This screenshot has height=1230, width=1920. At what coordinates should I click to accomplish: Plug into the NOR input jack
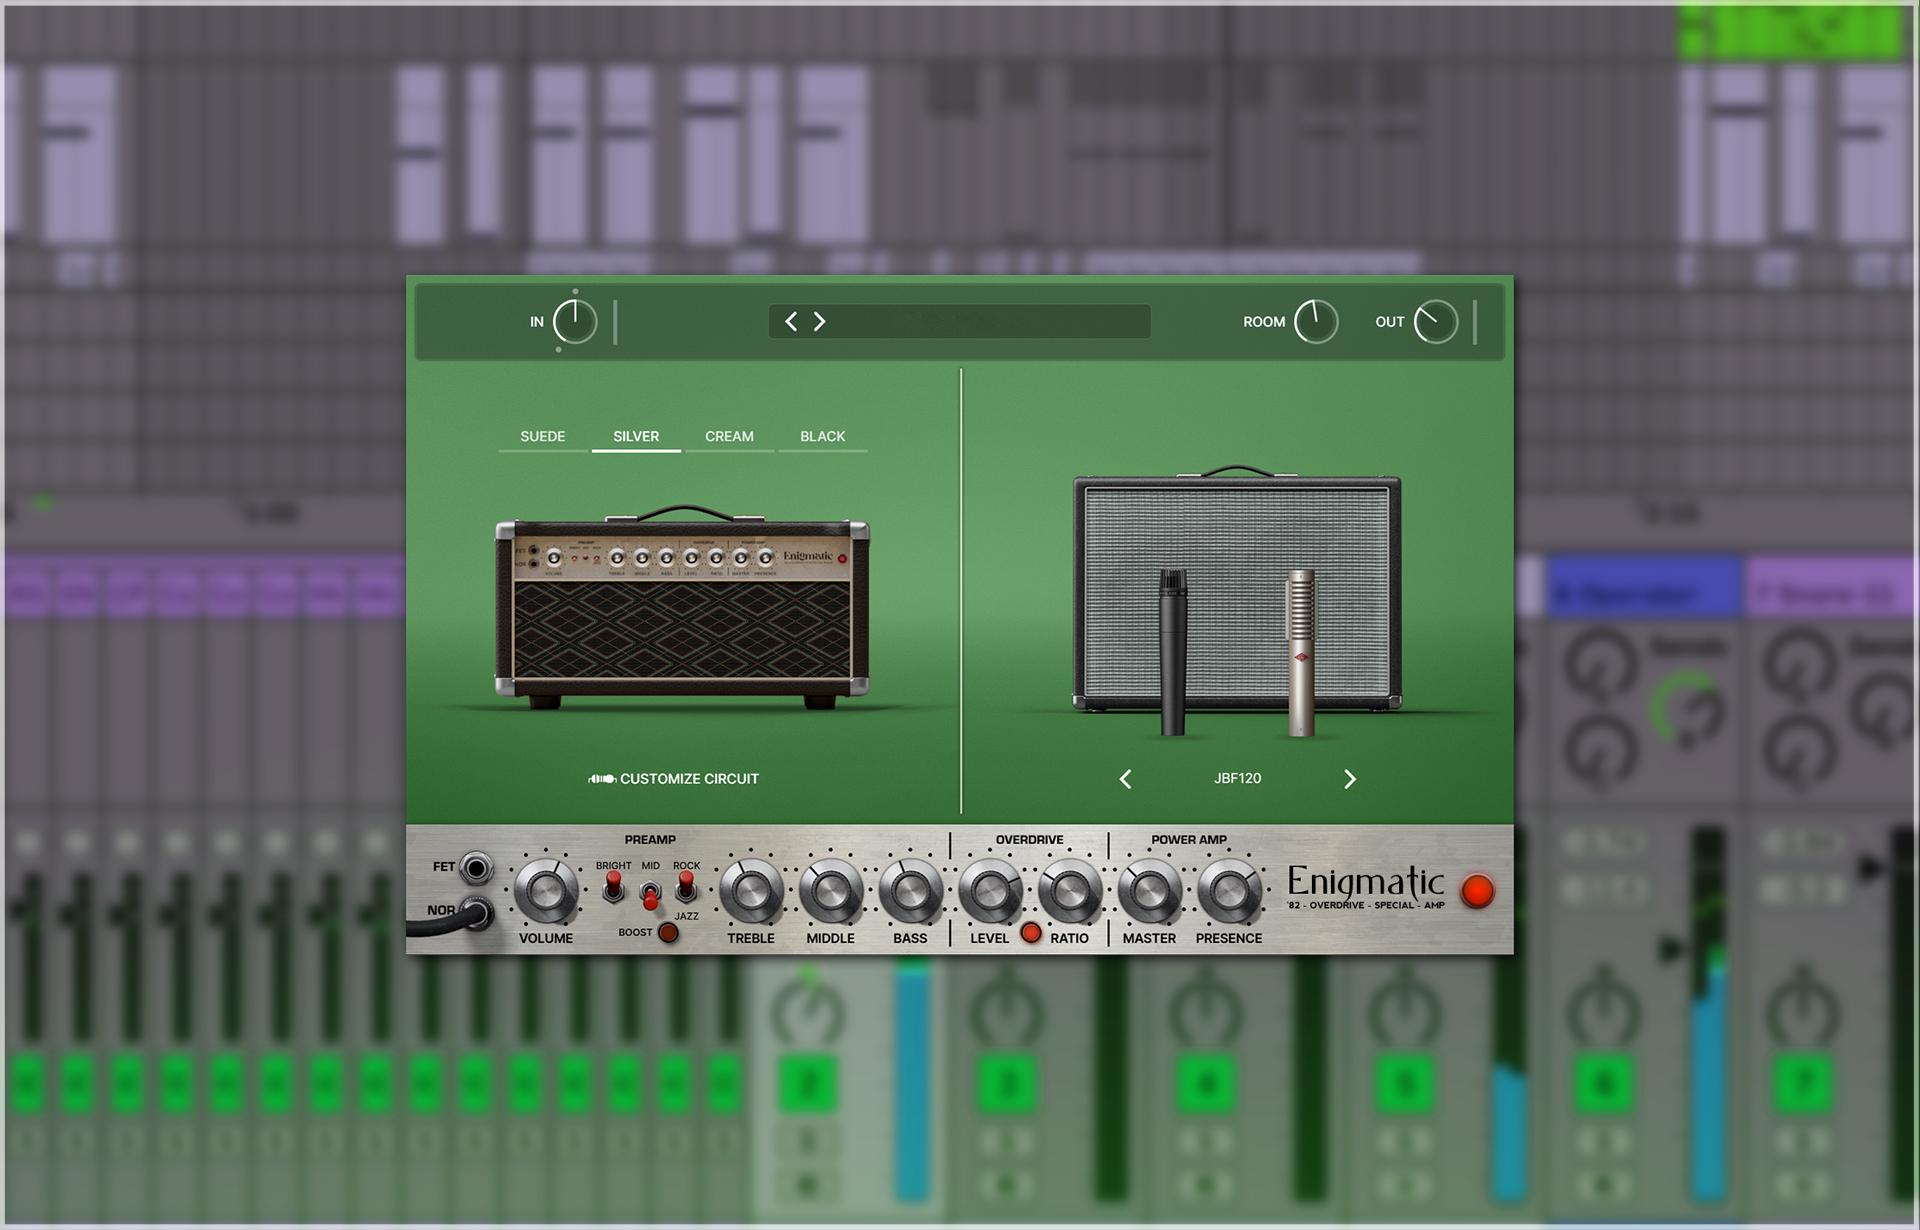click(x=478, y=912)
